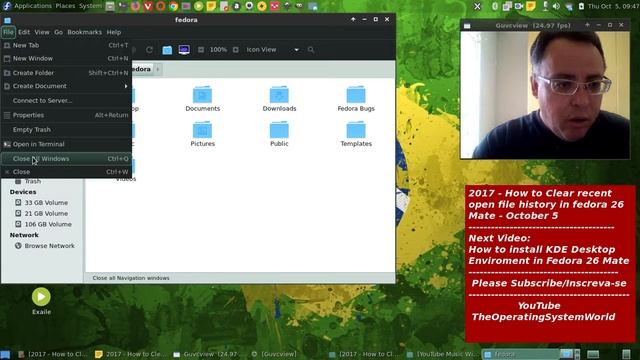This screenshot has height=360, width=640.
Task: Select New Tab from File menu
Action: 66,45
